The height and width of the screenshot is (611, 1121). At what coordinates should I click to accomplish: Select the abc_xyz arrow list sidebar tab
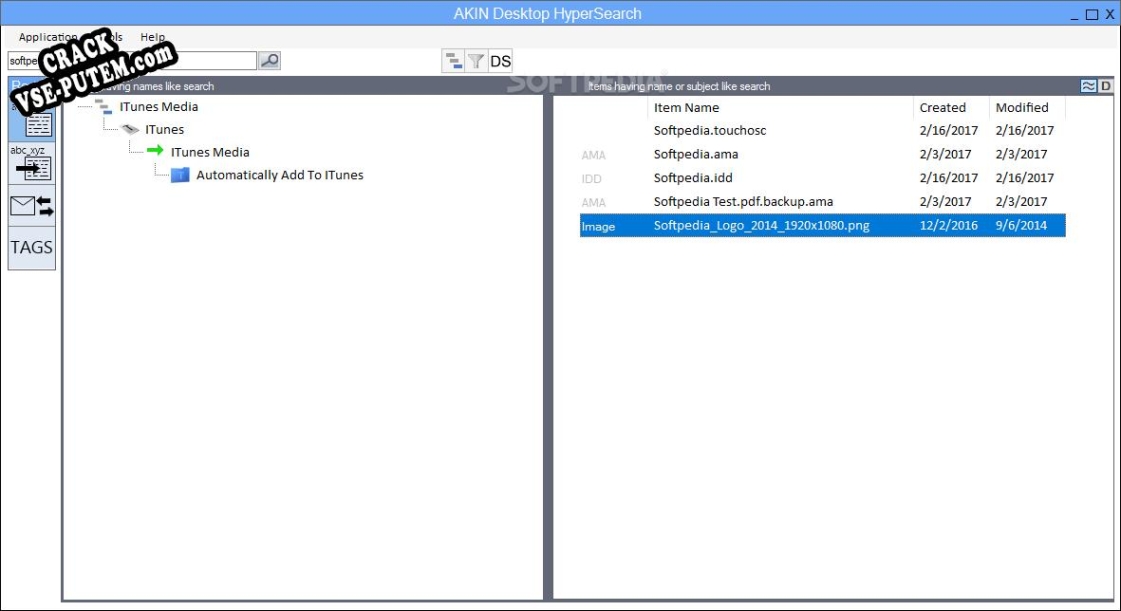(31, 164)
